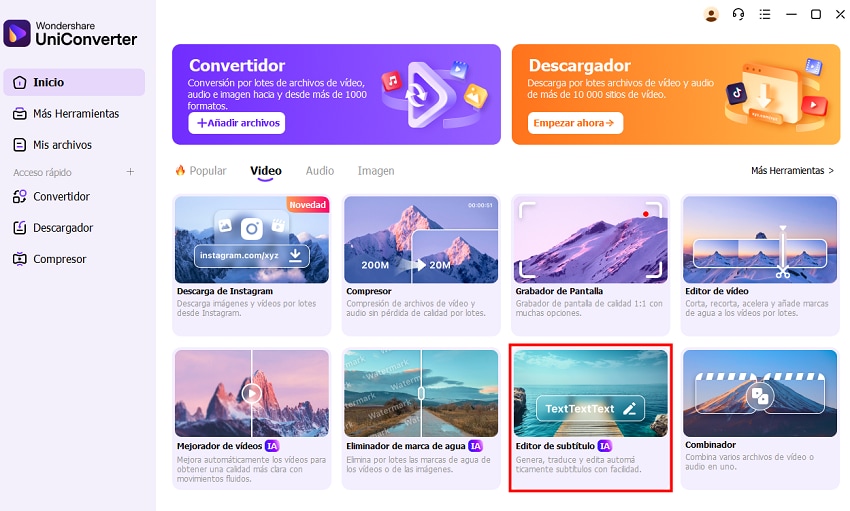Click the Empezar ahora button
850x511 pixels.
tap(575, 123)
